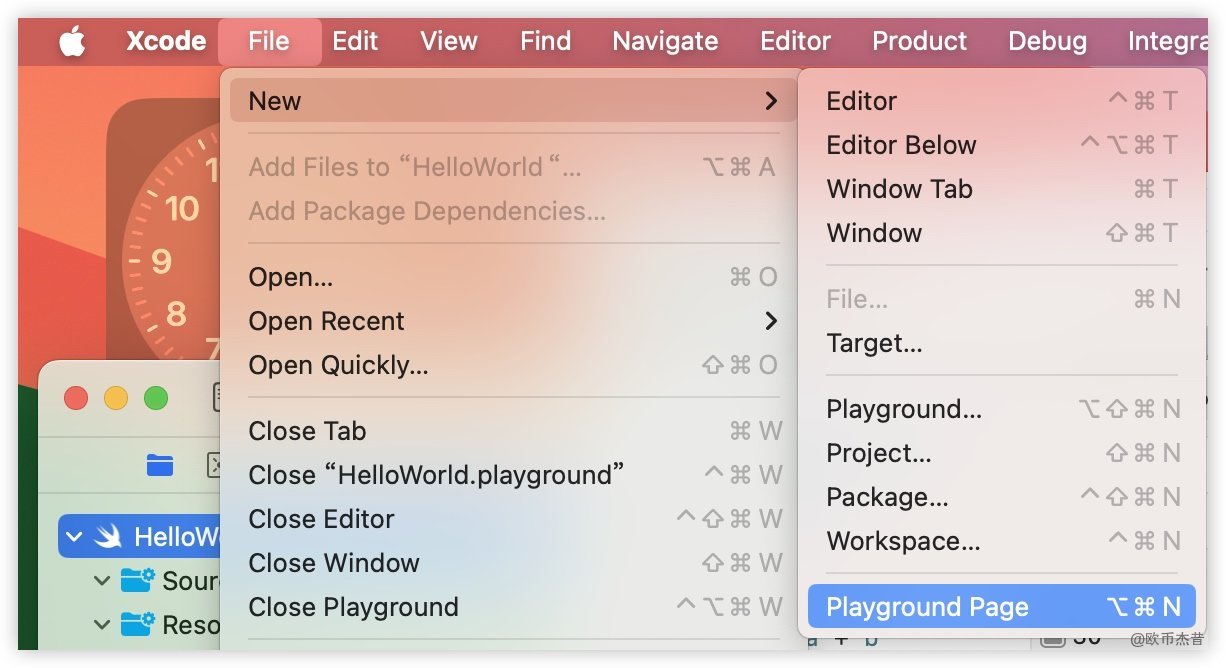
Task: Collapse the Resources folder chevron
Action: (101, 625)
